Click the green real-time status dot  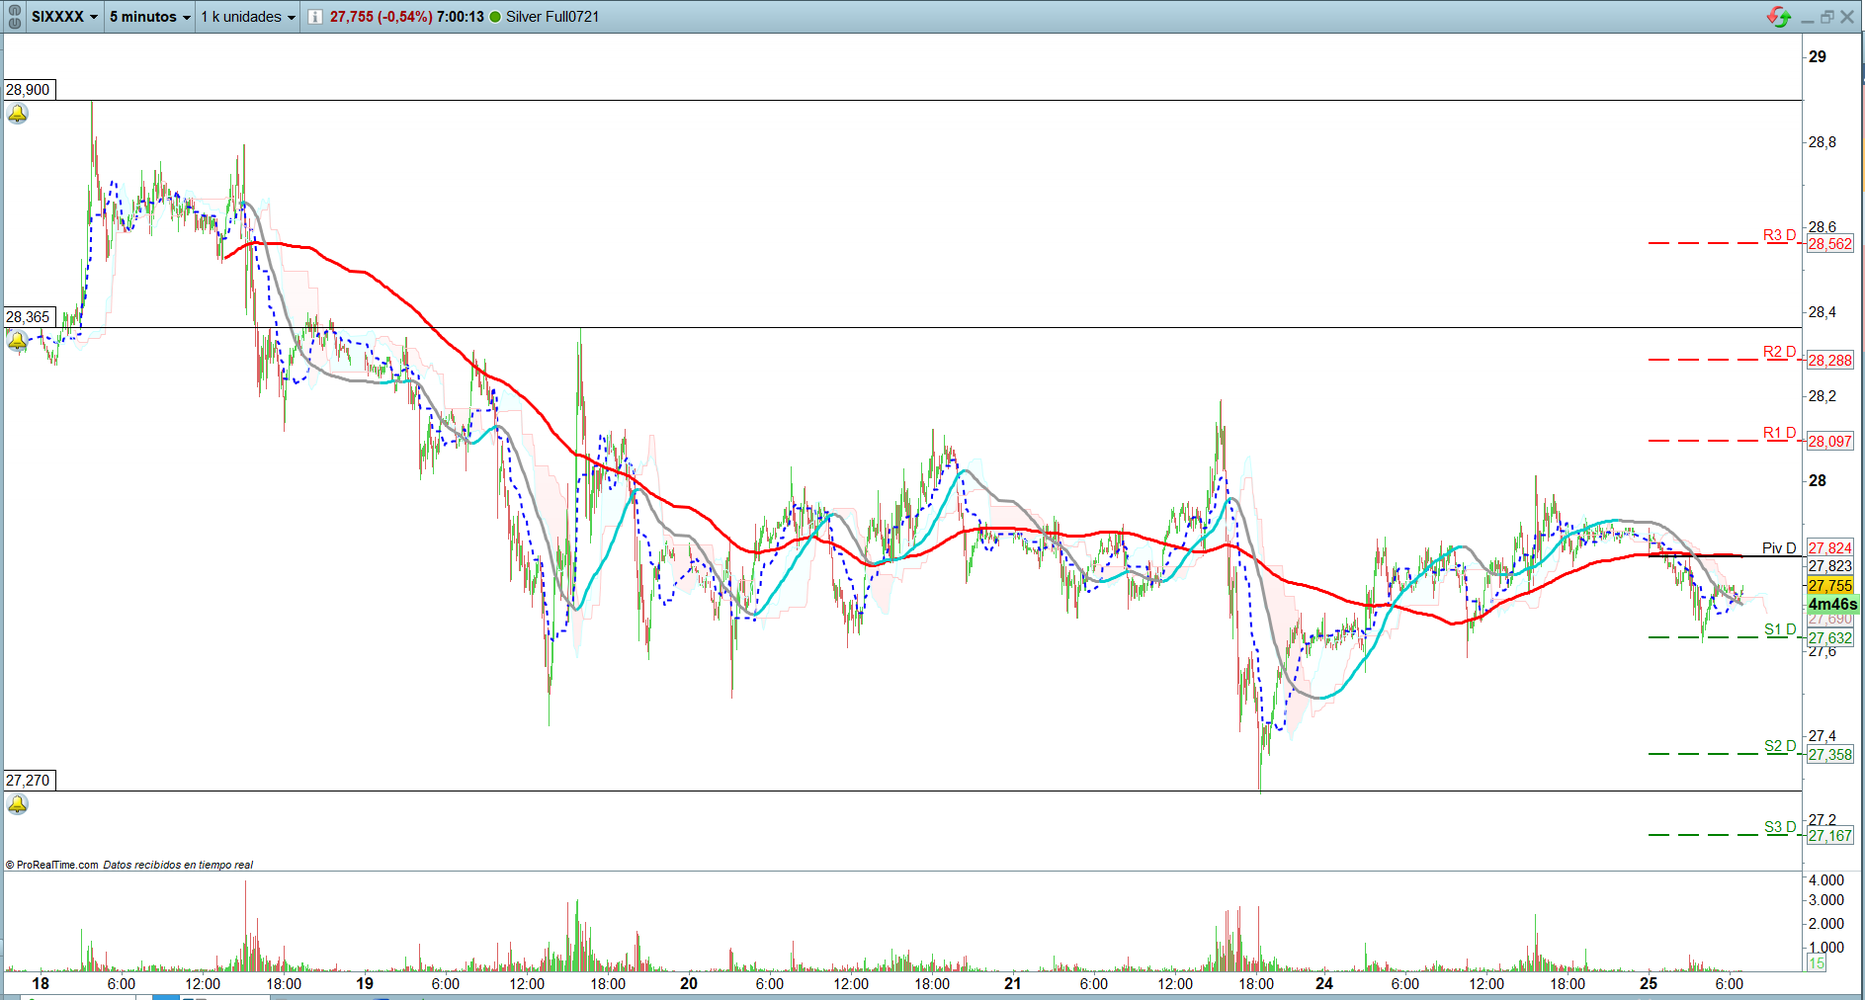495,17
